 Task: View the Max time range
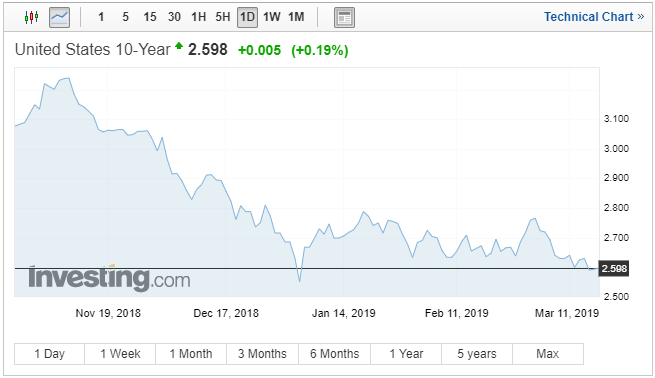(548, 354)
